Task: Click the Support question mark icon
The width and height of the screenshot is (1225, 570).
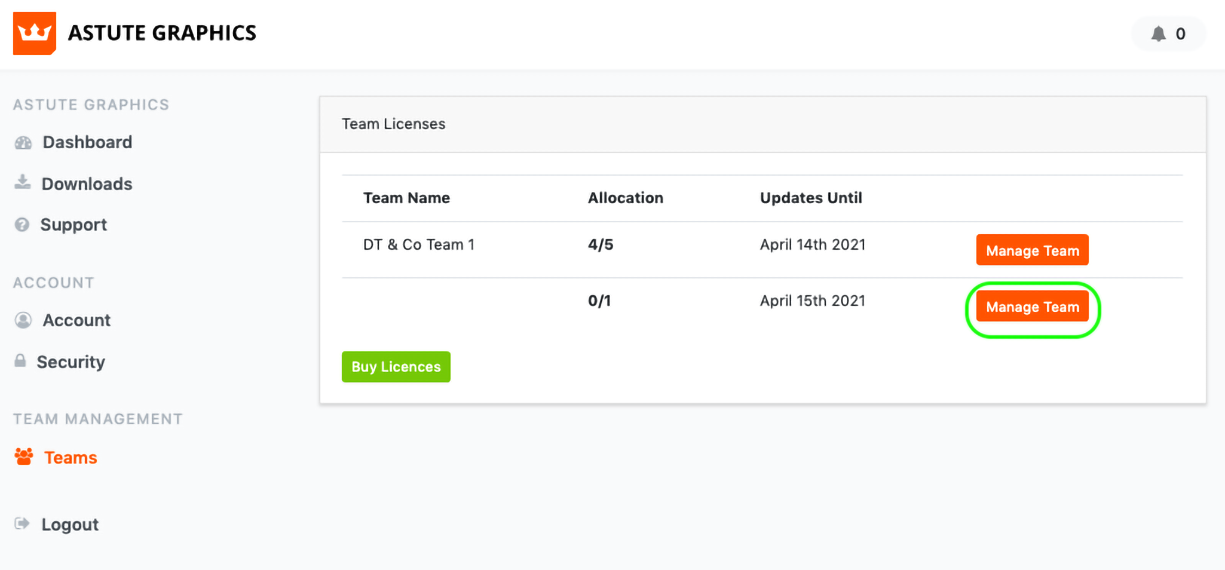Action: (x=22, y=226)
